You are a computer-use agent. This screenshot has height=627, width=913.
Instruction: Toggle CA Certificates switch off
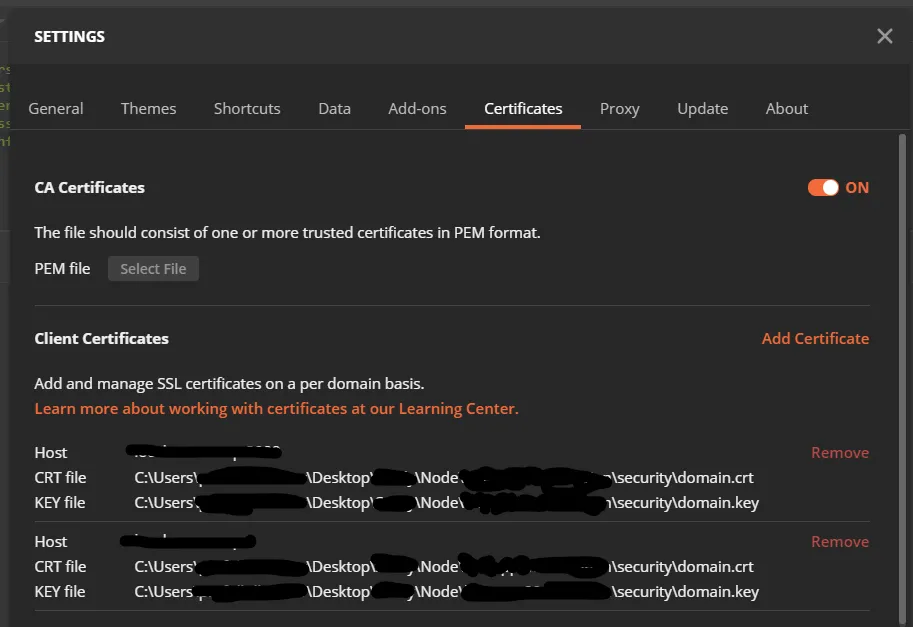pyautogui.click(x=823, y=188)
